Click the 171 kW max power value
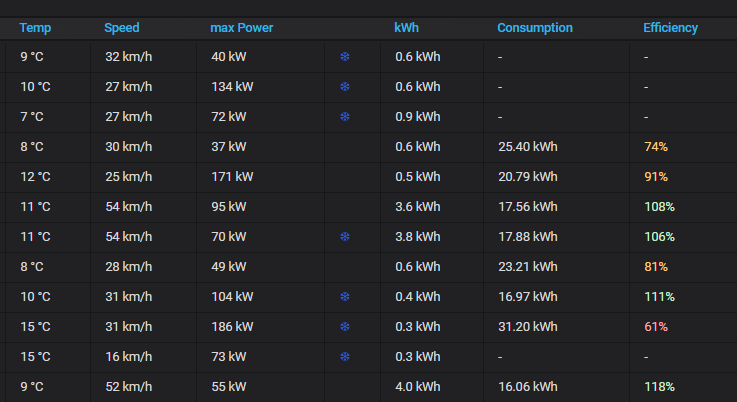 [x=232, y=177]
